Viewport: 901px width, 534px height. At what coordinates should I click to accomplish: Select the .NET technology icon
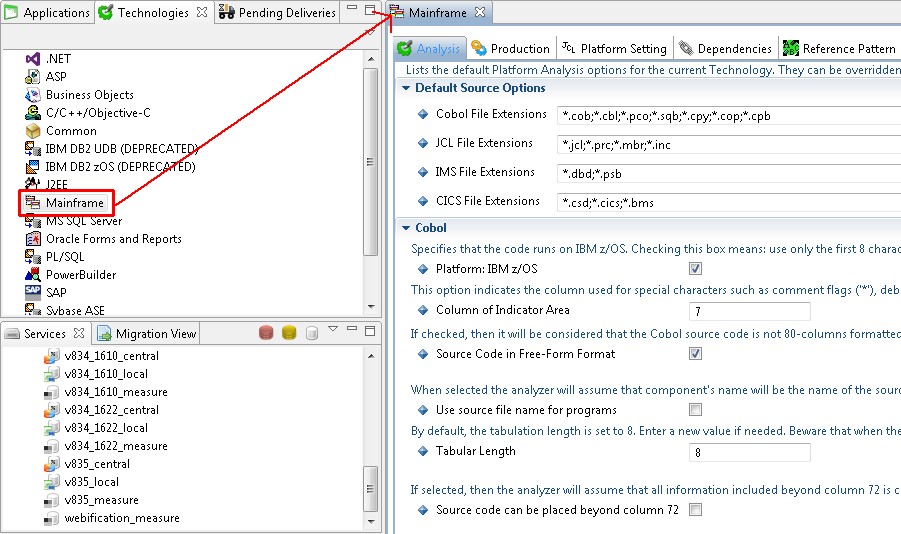[x=32, y=59]
